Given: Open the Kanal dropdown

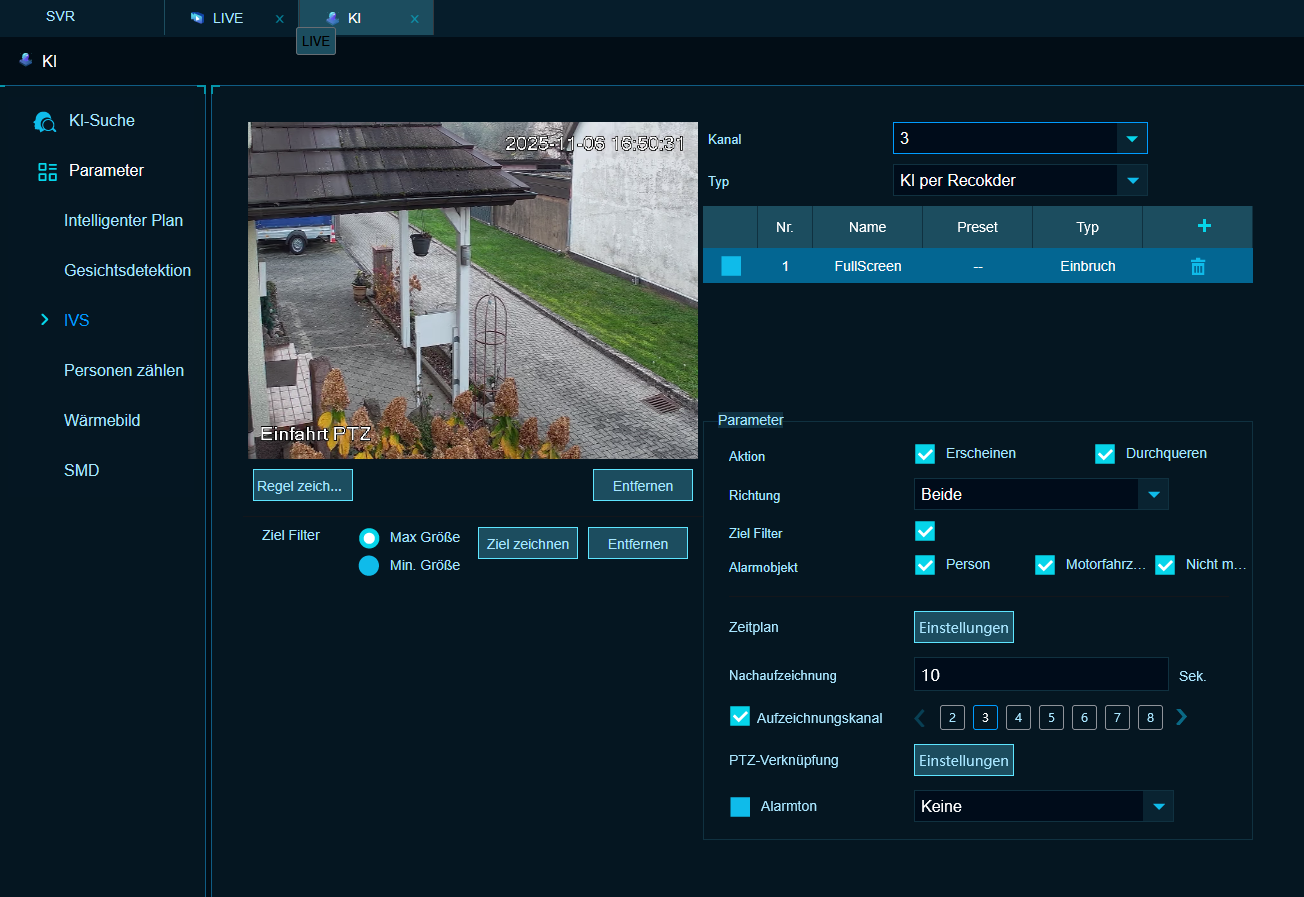Looking at the screenshot, I should coord(1132,138).
